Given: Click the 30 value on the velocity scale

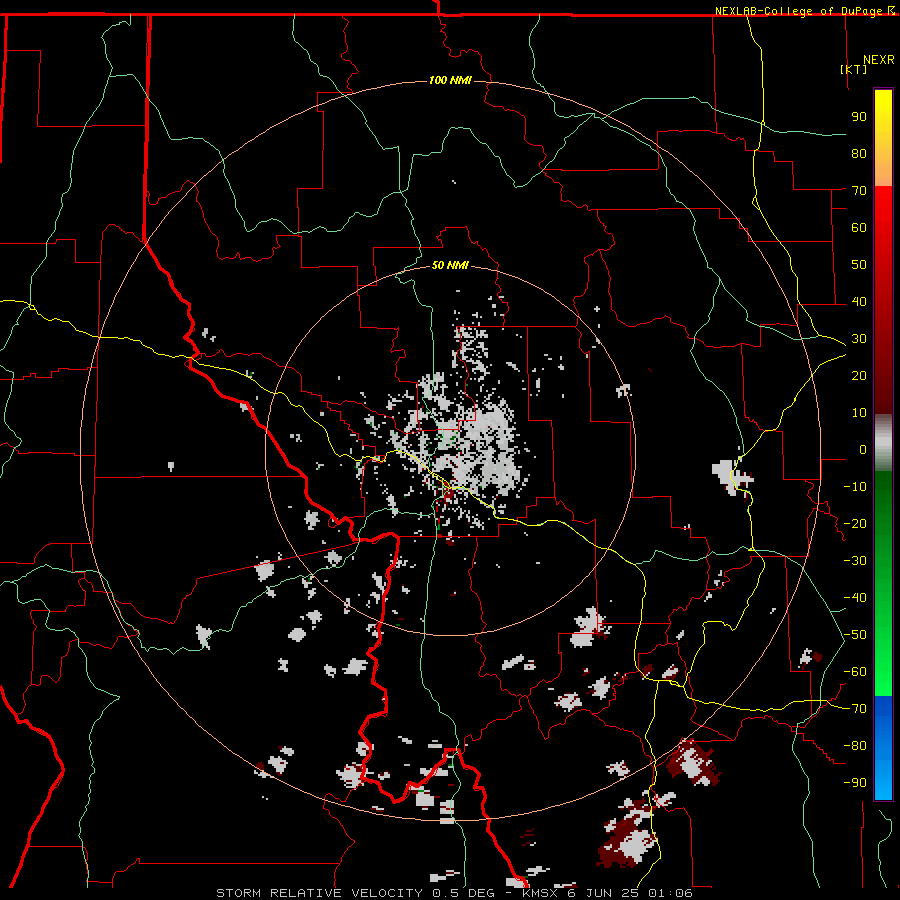Looking at the screenshot, I should [x=859, y=339].
